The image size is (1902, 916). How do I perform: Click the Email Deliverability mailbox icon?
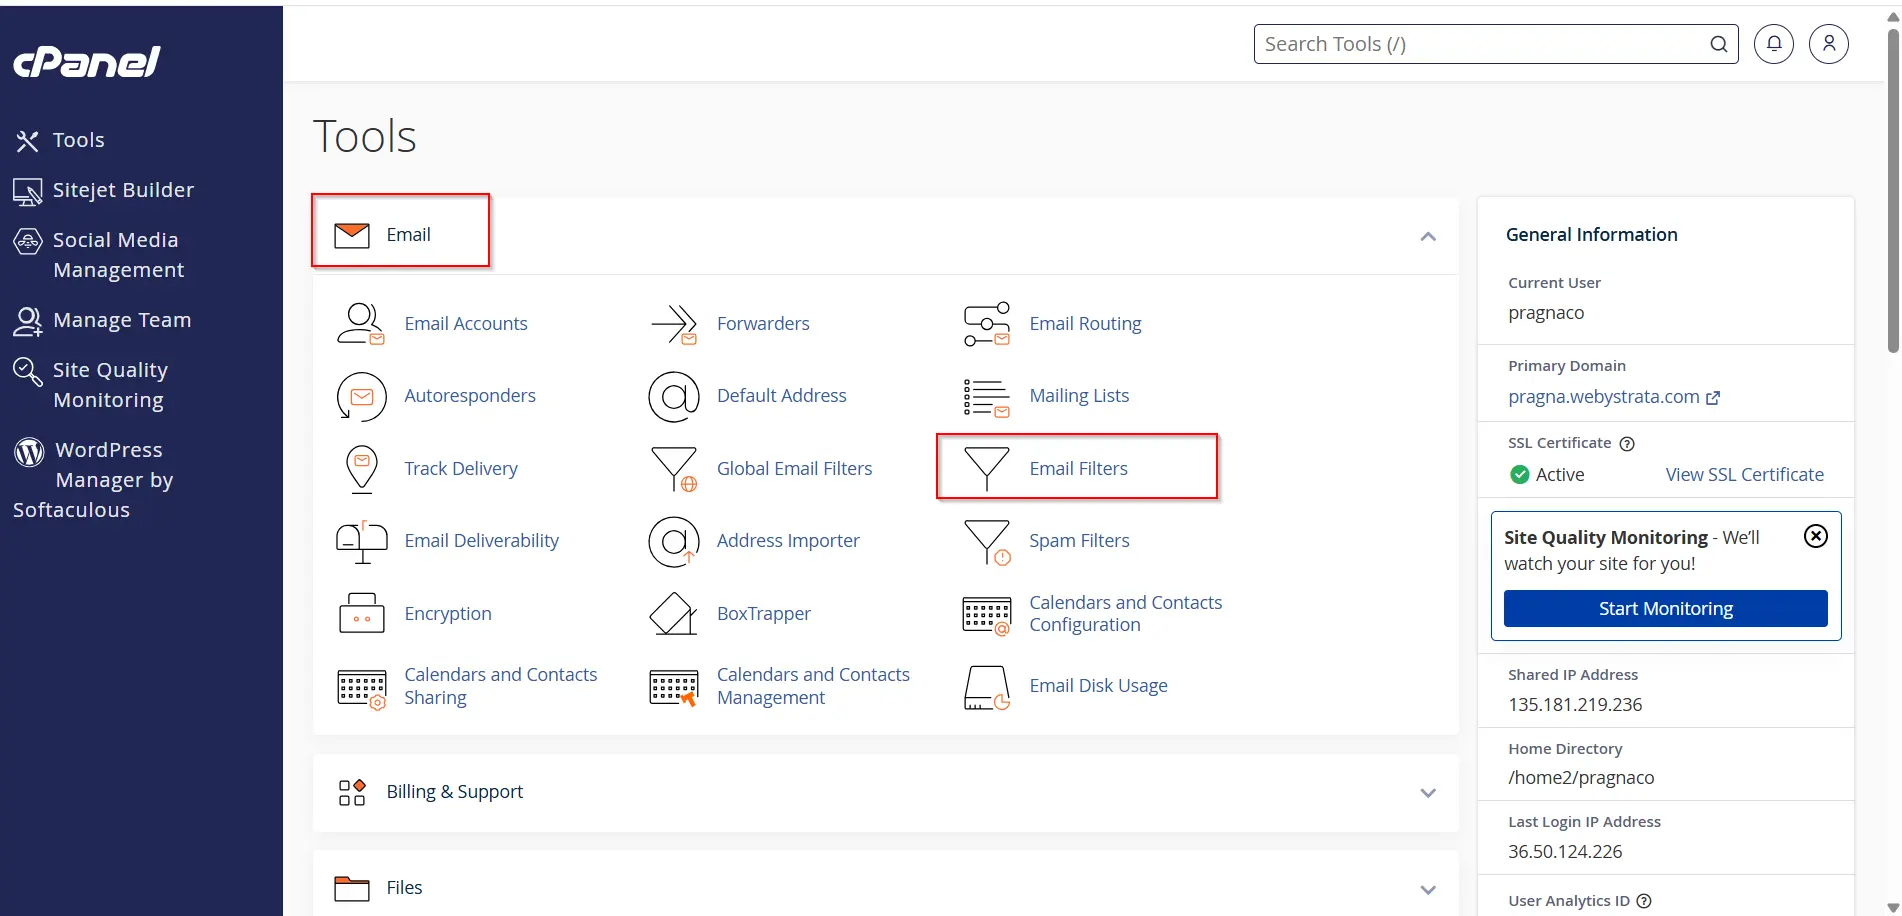[x=361, y=541]
